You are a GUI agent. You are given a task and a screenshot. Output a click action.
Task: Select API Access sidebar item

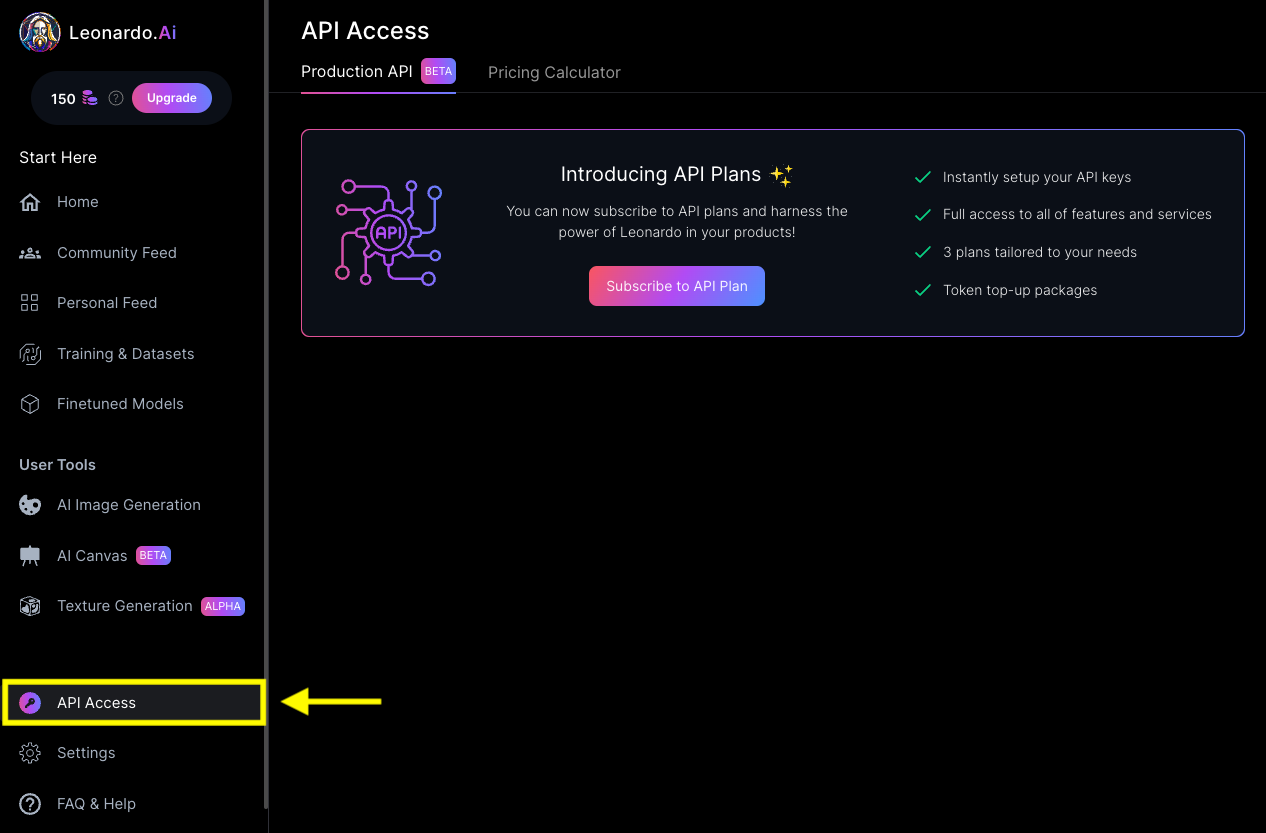tap(133, 703)
